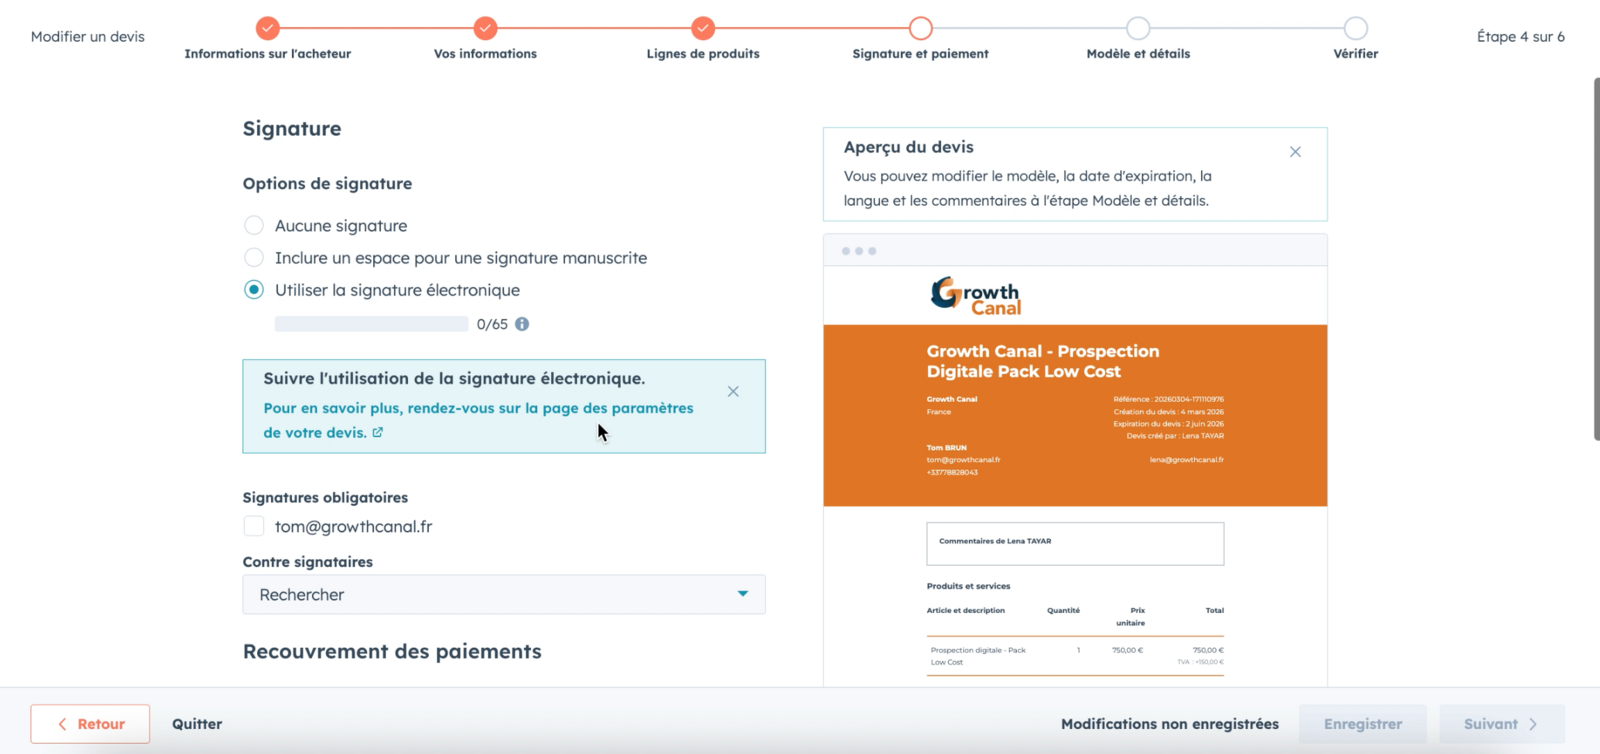Click the Quitter button
The image size is (1600, 754).
pyautogui.click(x=197, y=724)
